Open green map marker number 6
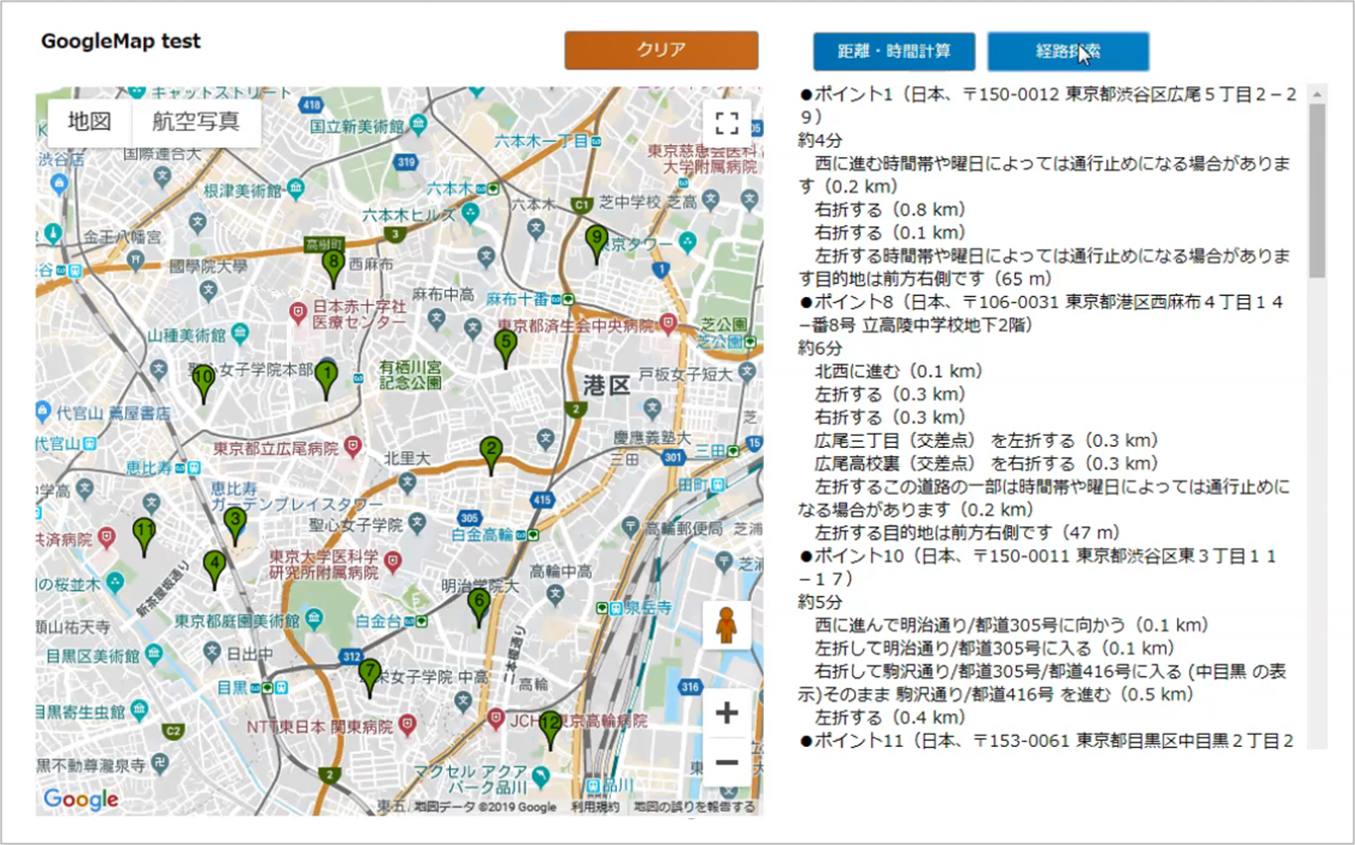 click(478, 608)
